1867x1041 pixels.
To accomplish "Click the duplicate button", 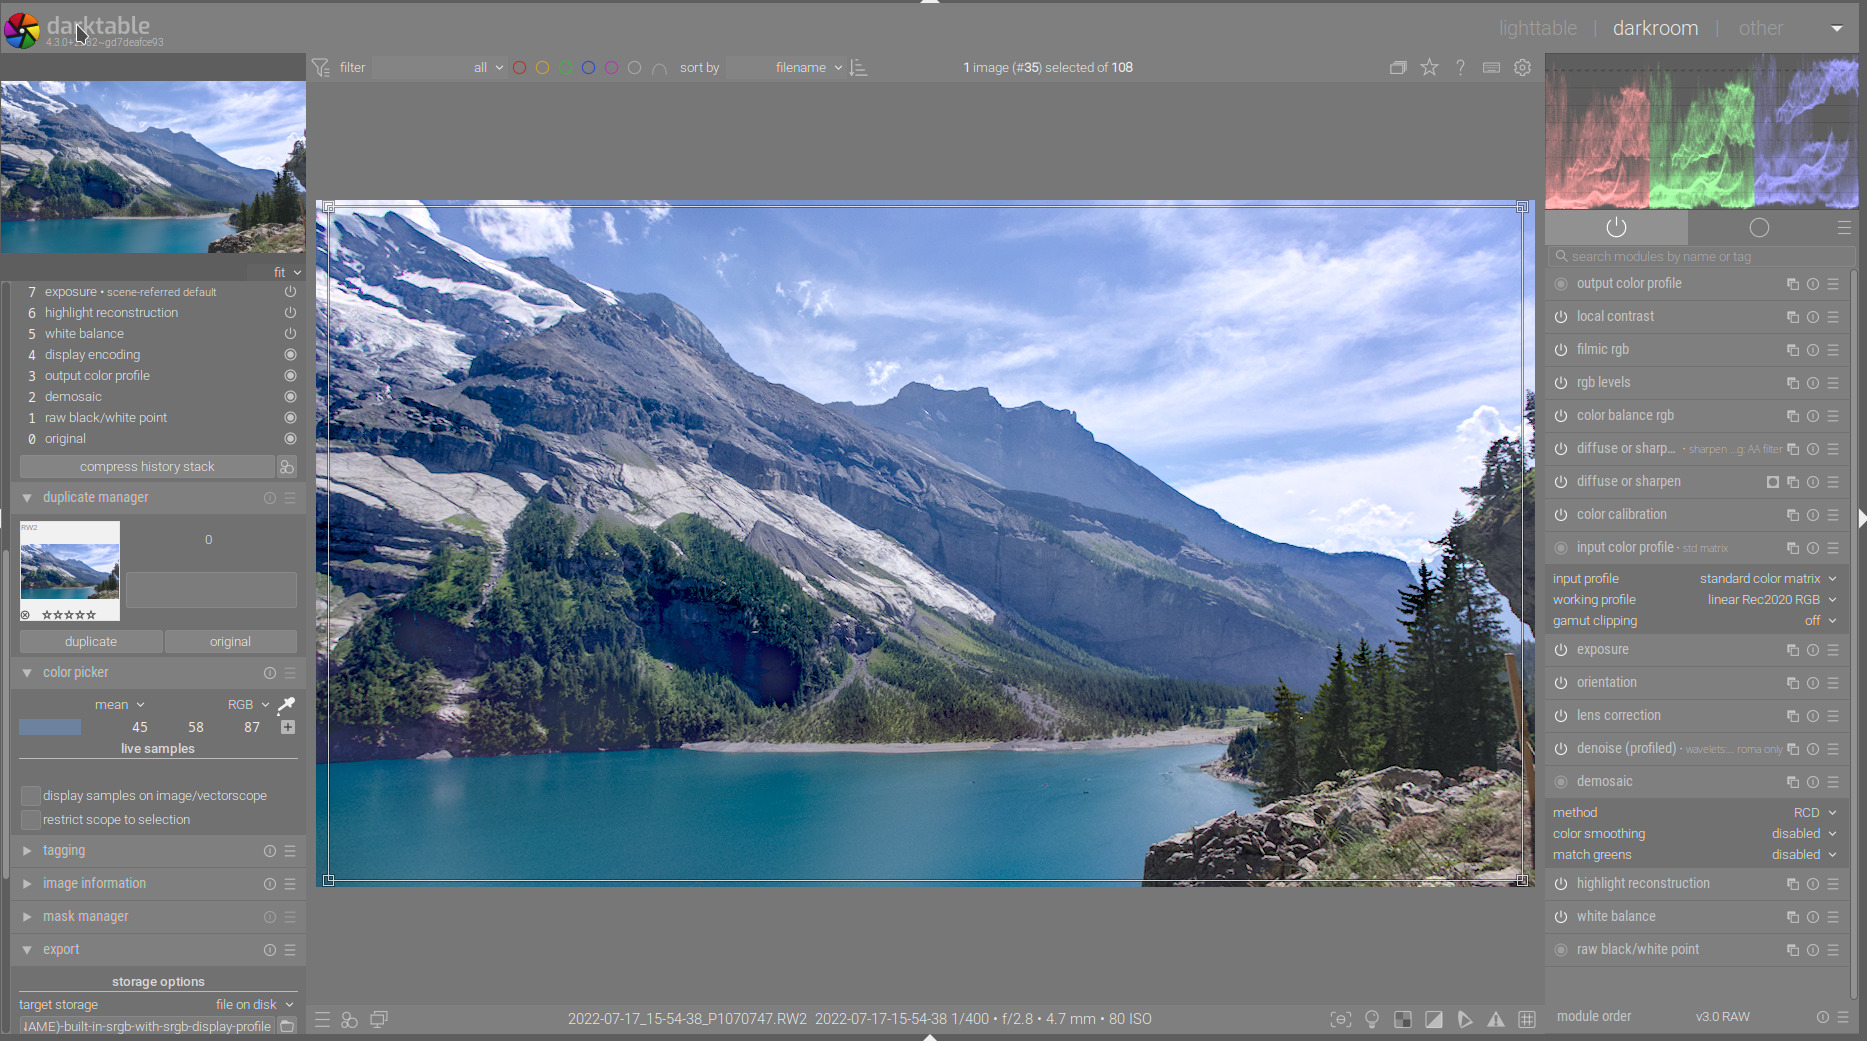I will pyautogui.click(x=91, y=642).
